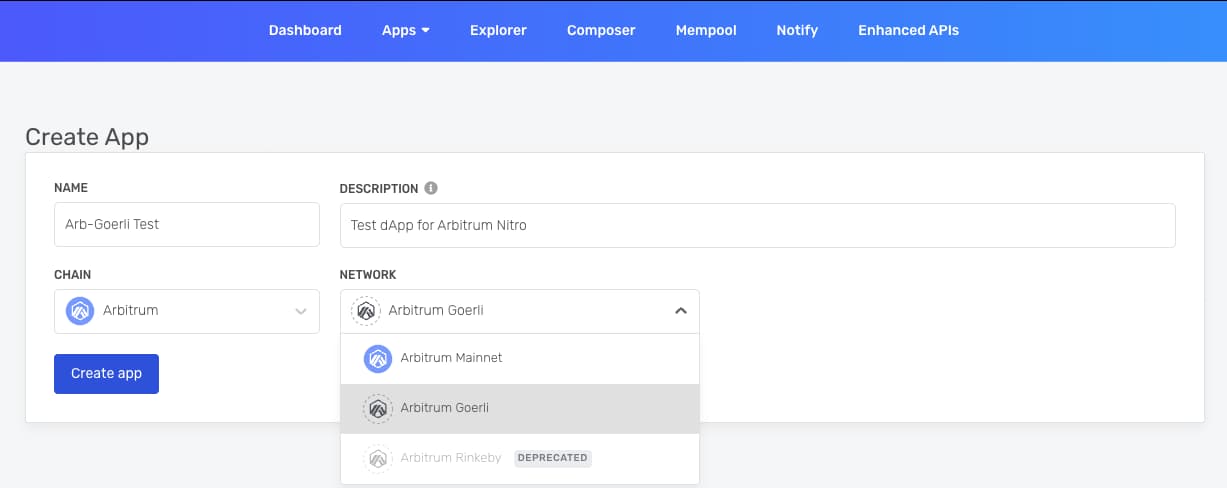Click into the Description text field

[x=757, y=225]
